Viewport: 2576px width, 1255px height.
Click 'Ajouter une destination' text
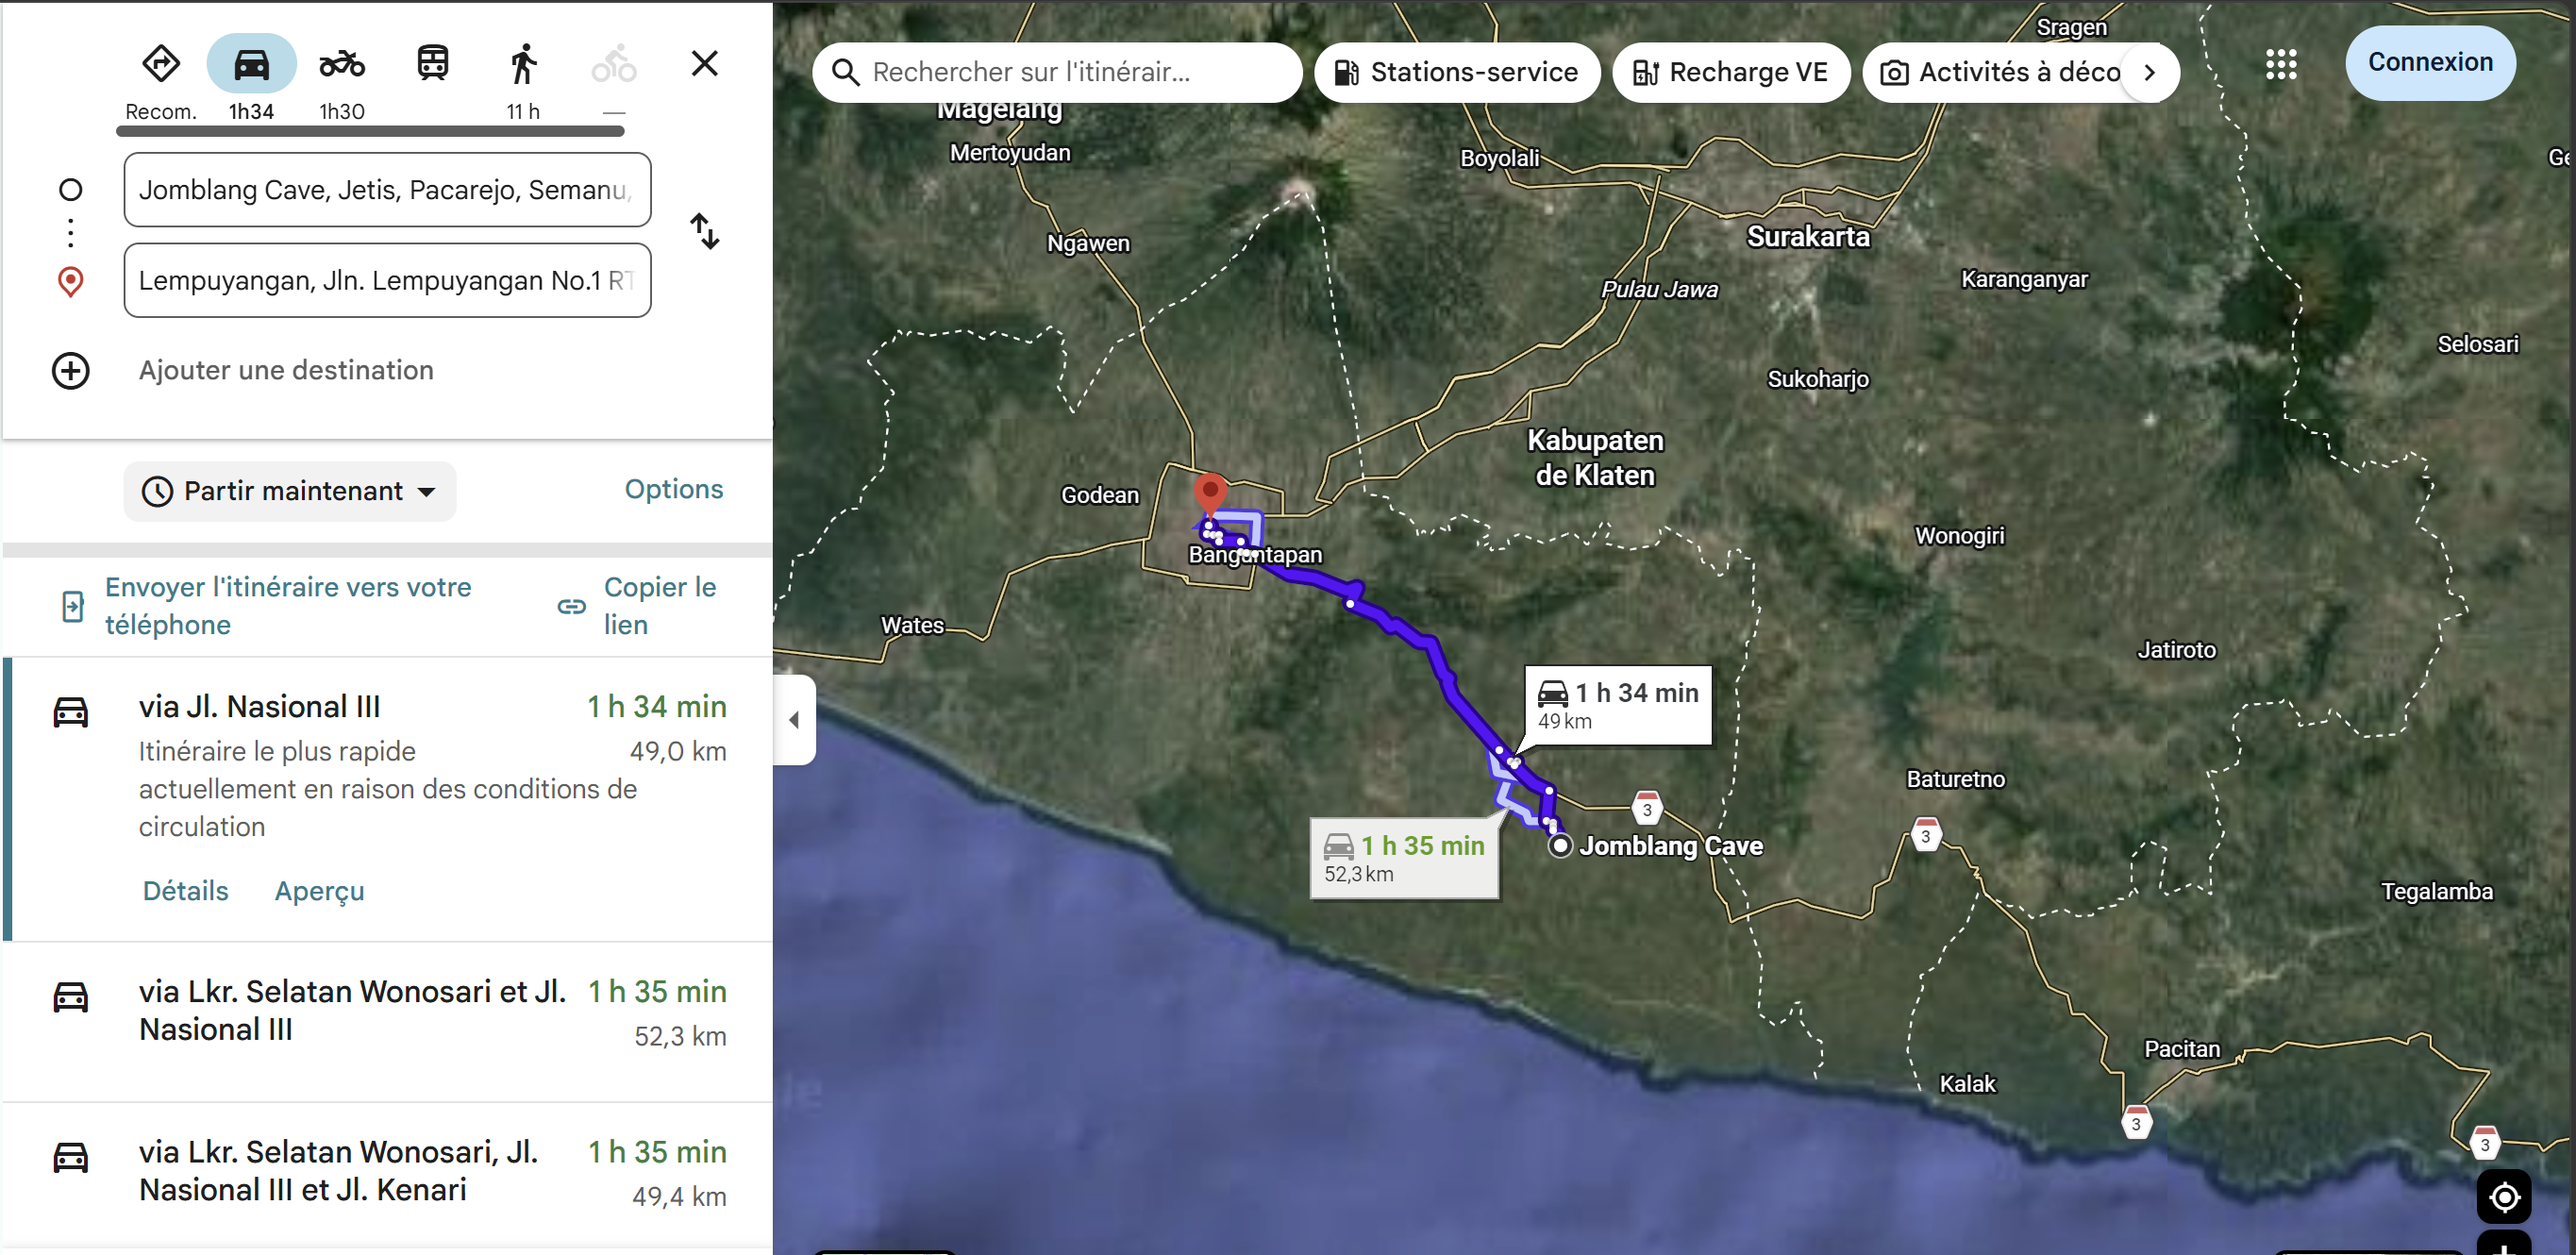[286, 371]
